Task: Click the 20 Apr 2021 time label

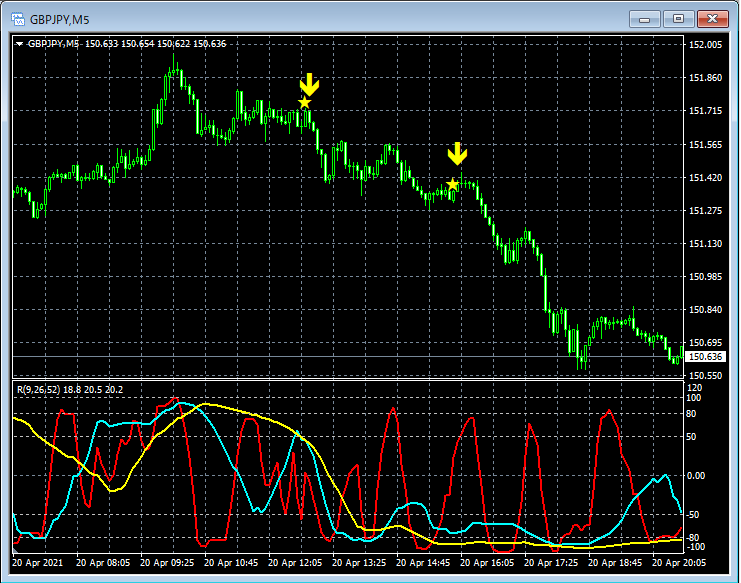Action: (37, 563)
